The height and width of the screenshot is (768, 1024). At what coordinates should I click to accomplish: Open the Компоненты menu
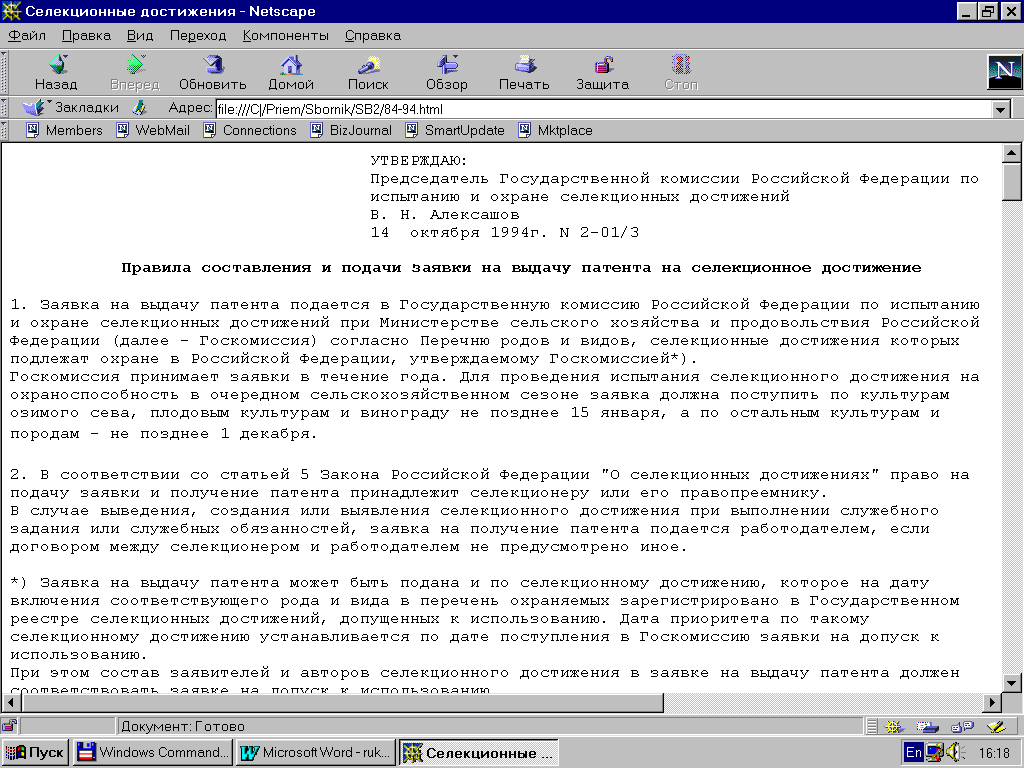coord(285,35)
